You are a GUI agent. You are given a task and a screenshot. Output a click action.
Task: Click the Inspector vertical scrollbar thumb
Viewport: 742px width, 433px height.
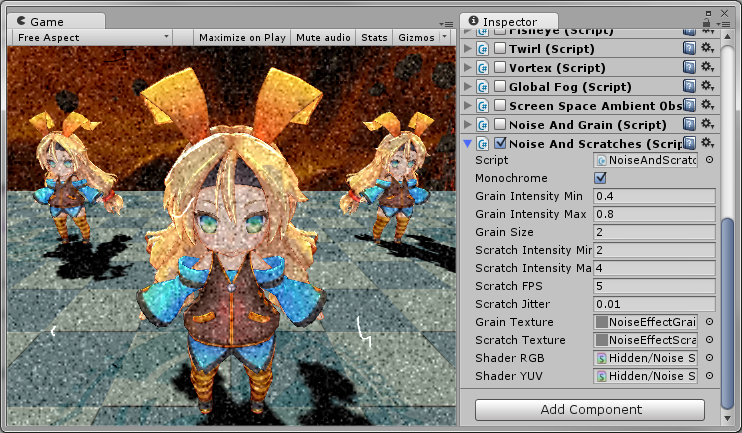coord(727,313)
